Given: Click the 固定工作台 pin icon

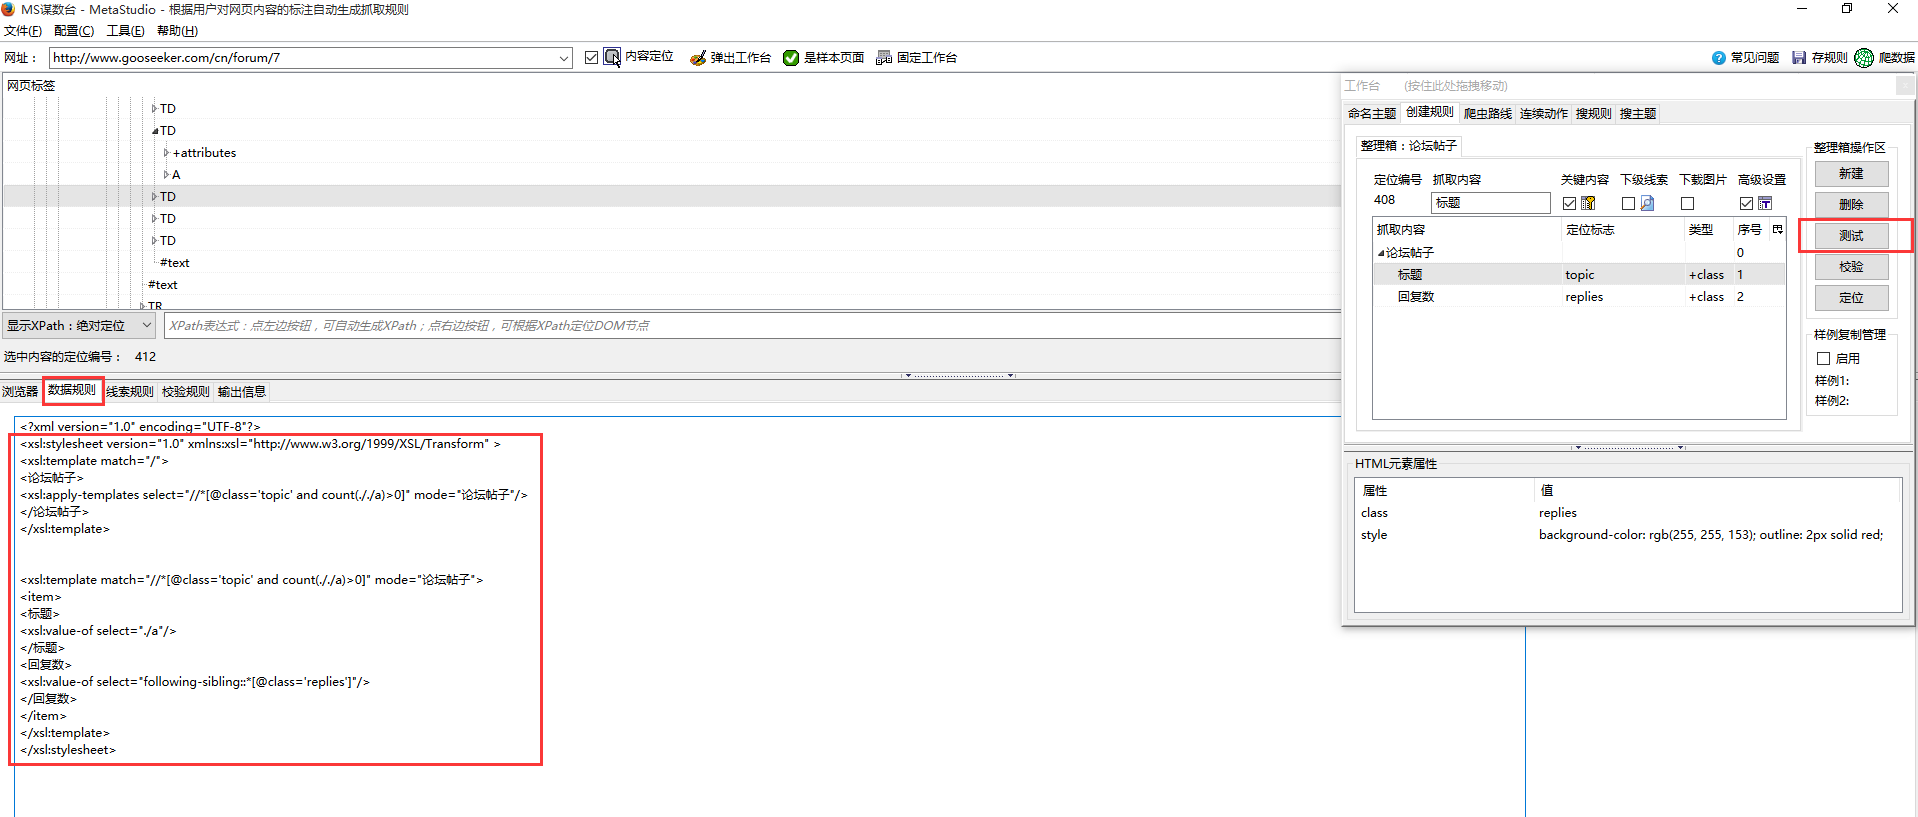Looking at the screenshot, I should 884,57.
